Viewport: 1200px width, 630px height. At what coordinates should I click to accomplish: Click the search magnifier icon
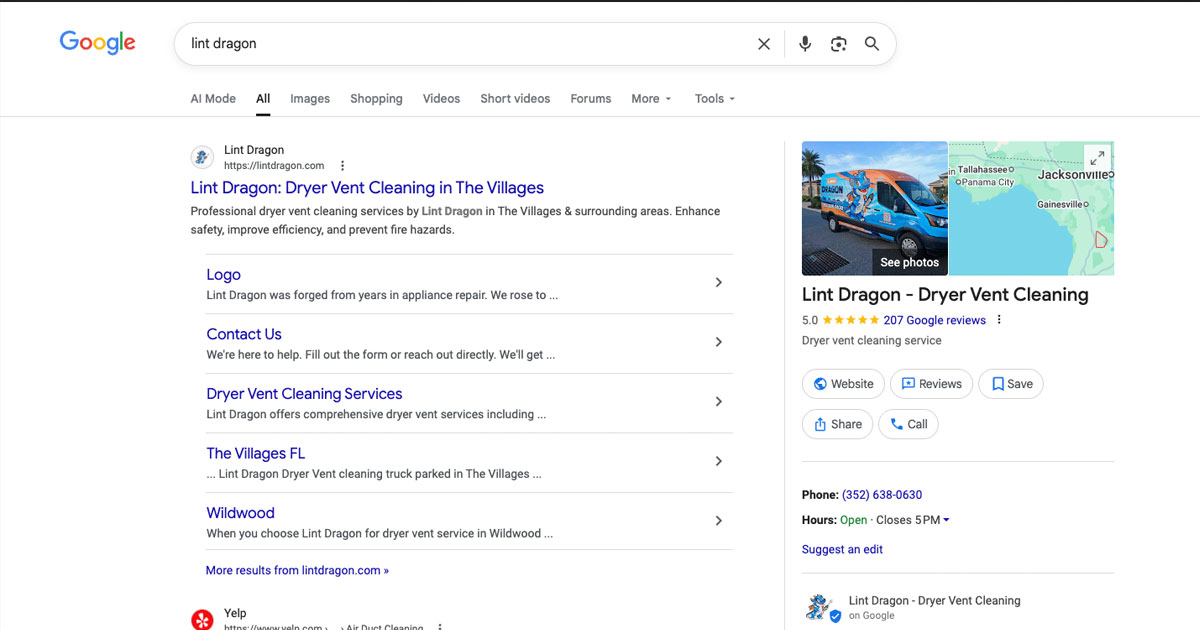(x=871, y=43)
